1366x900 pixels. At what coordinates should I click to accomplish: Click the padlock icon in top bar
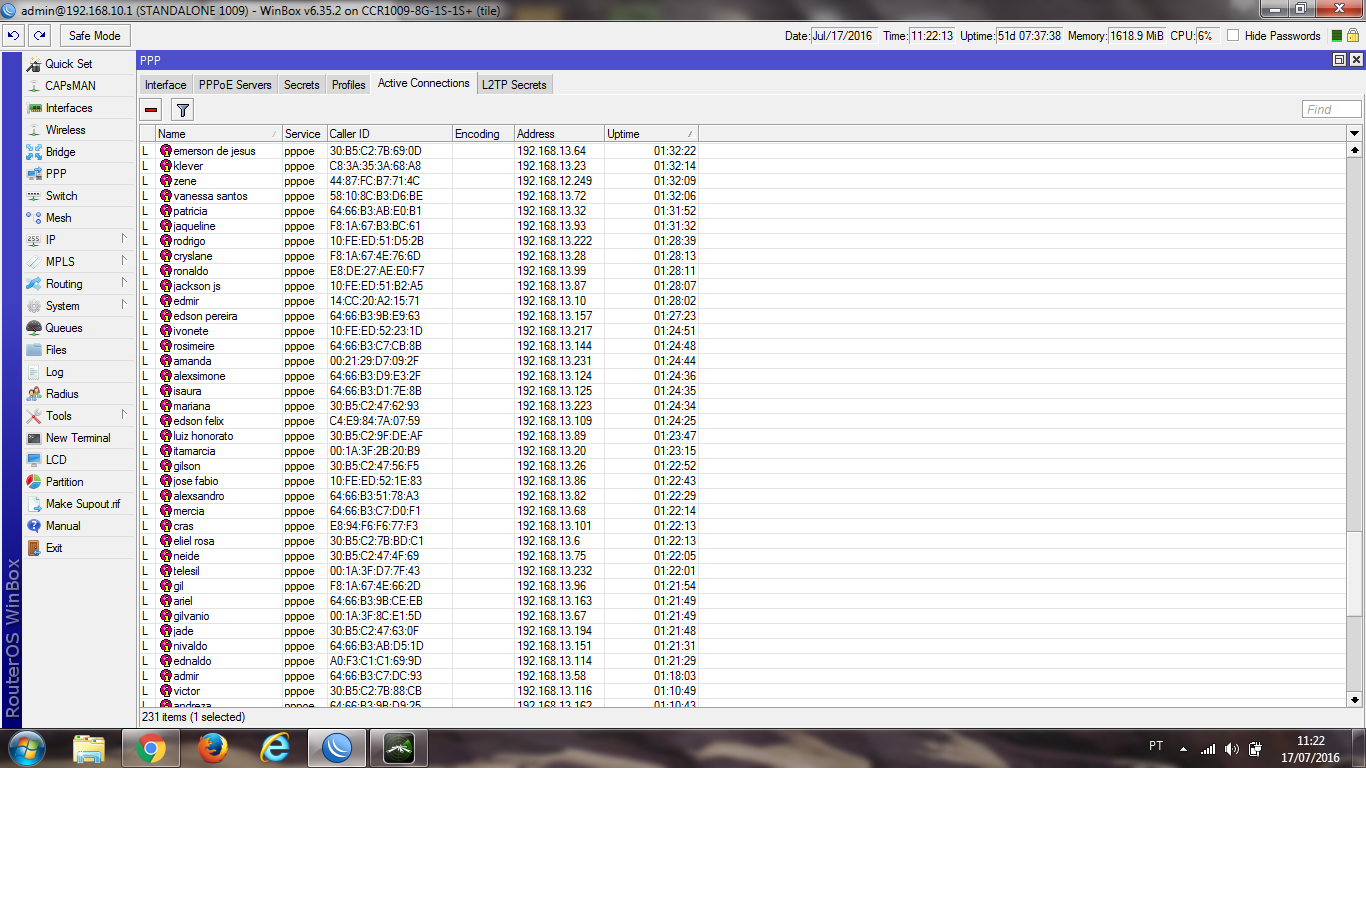1353,35
